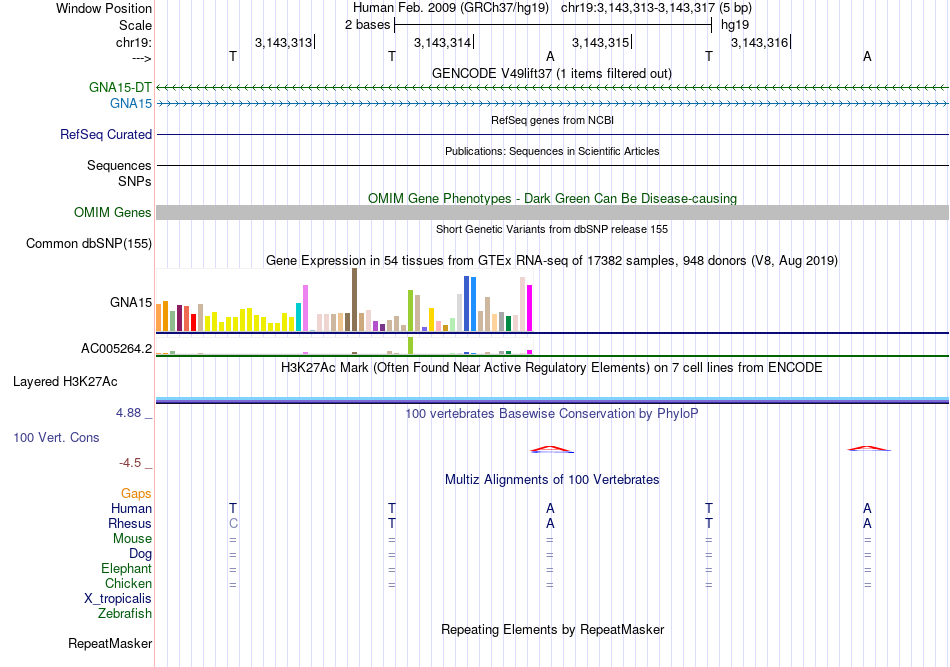Screen dimensions: 950x667
Task: Click the Human Feb. 2009 (GRCh37/hg19) assembly text
Action: click(451, 8)
